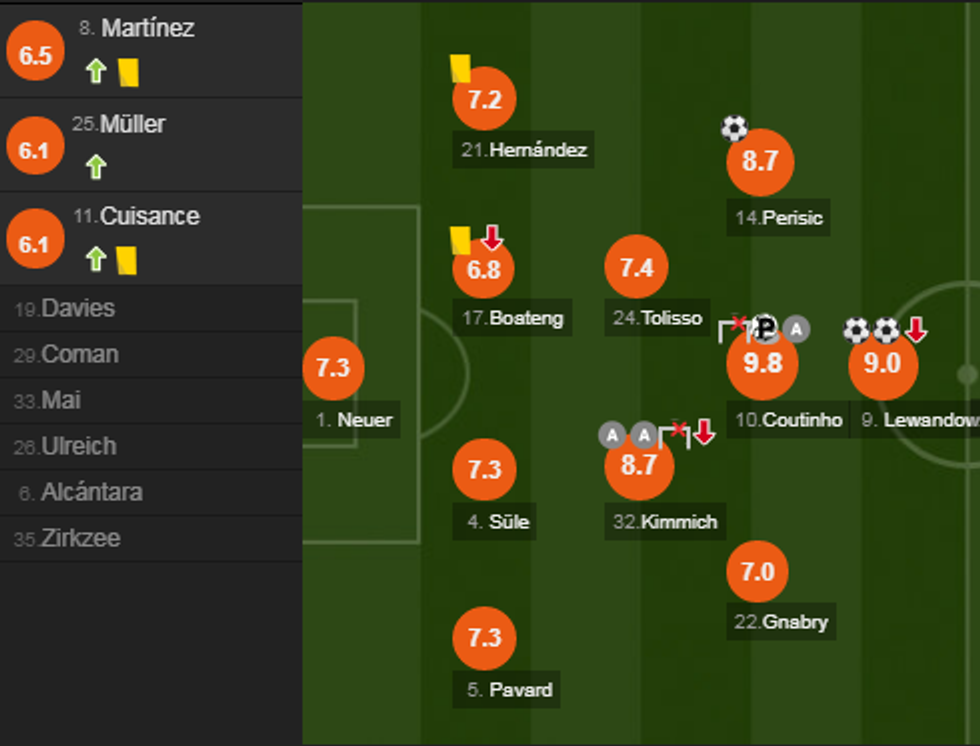Select Coman from the substitutes list
The image size is (980, 746).
[80, 355]
